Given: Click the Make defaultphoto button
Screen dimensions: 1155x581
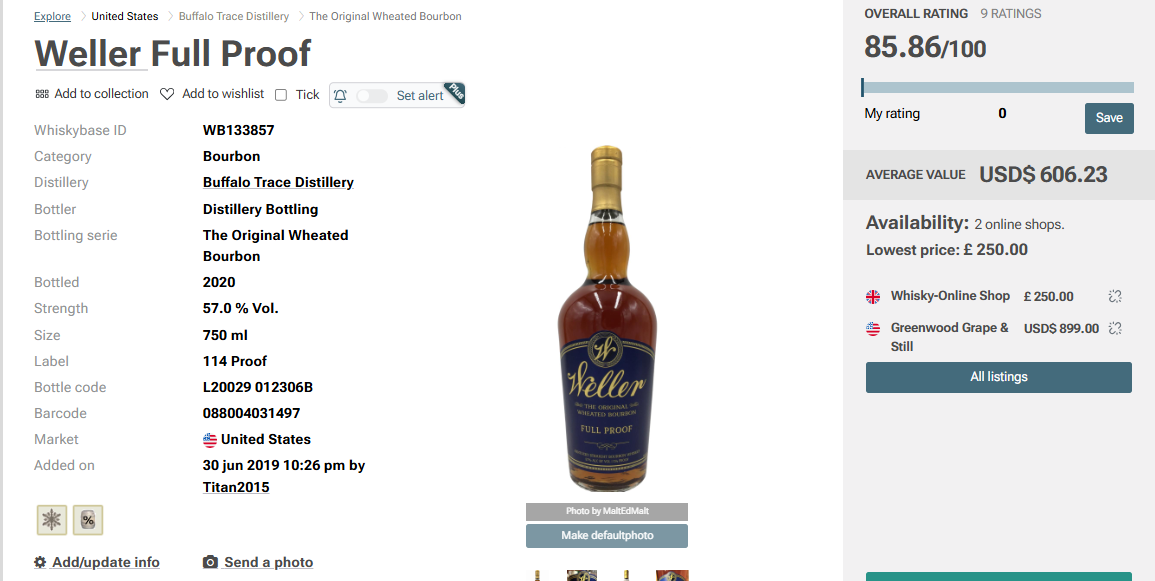Looking at the screenshot, I should point(607,535).
